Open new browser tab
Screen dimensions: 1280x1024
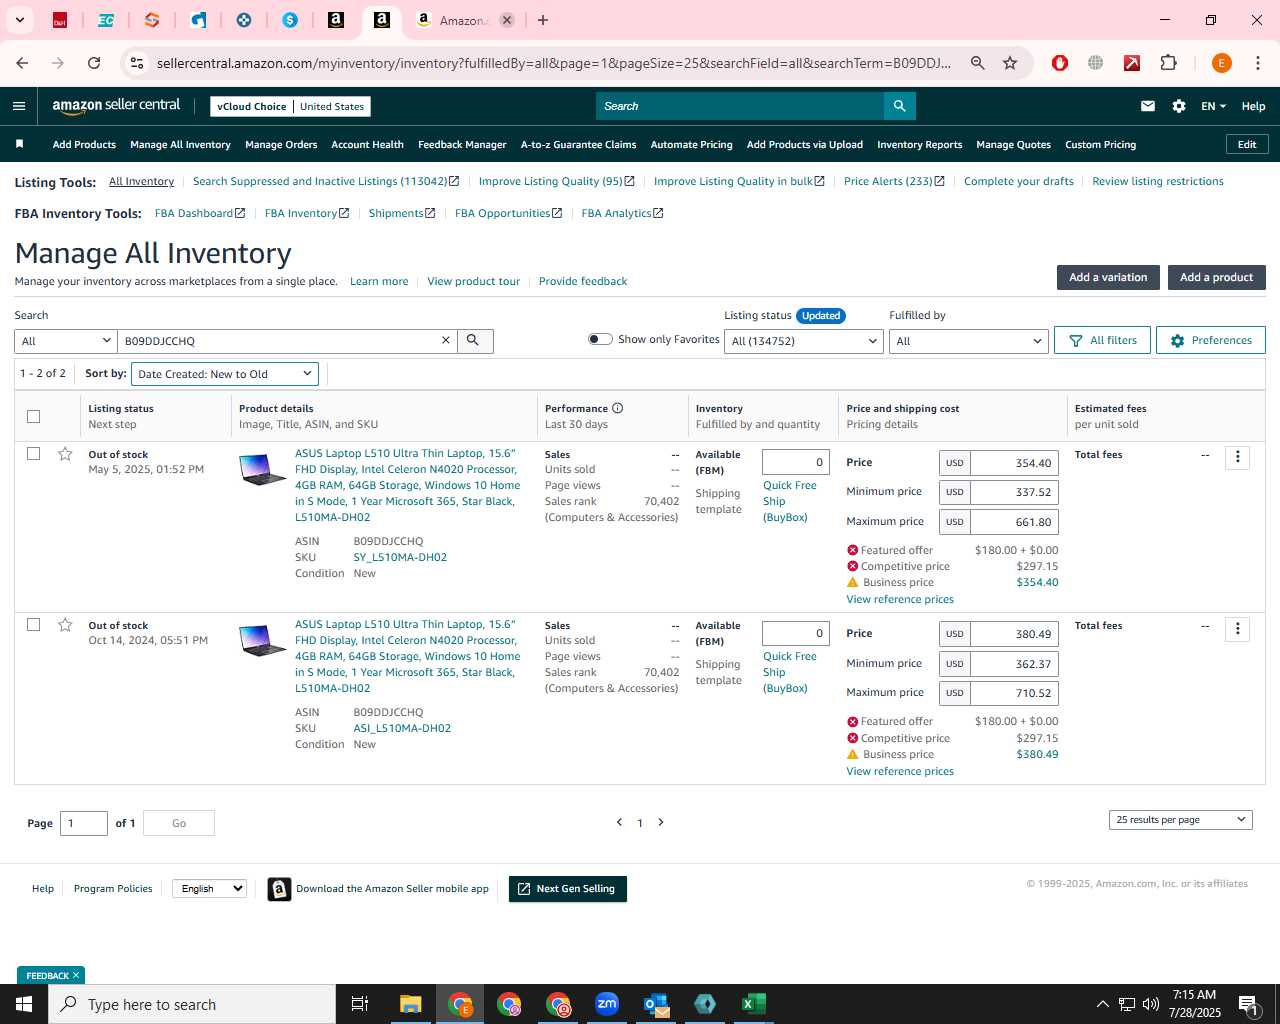(x=543, y=20)
